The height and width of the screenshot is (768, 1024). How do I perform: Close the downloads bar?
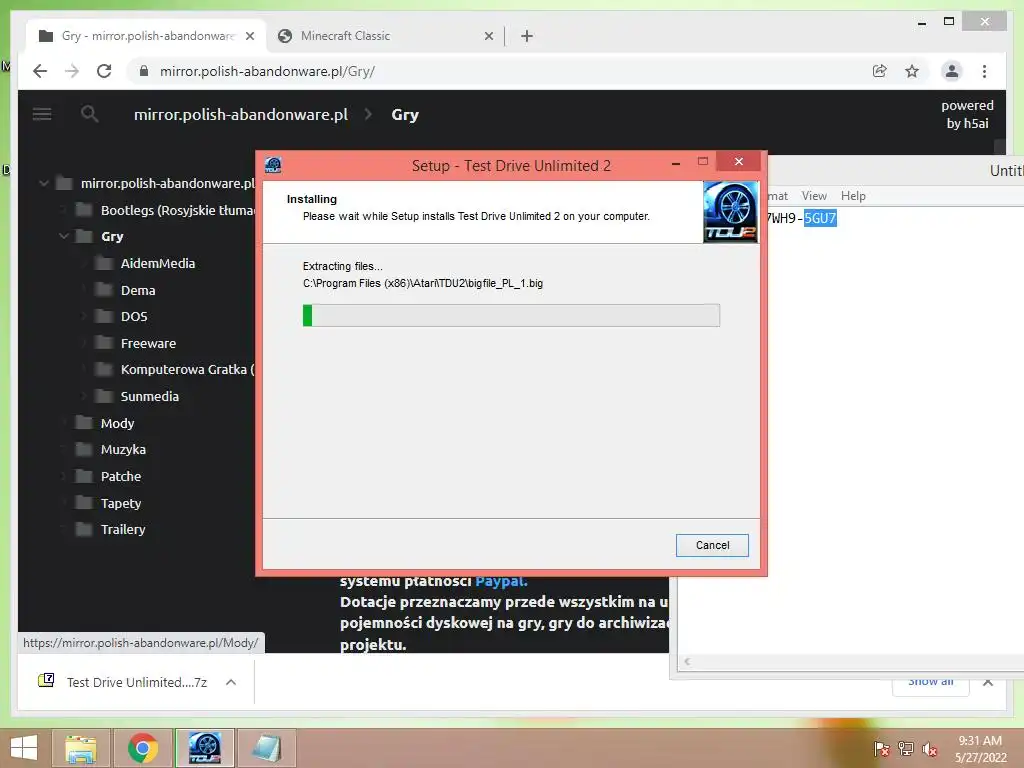(988, 682)
